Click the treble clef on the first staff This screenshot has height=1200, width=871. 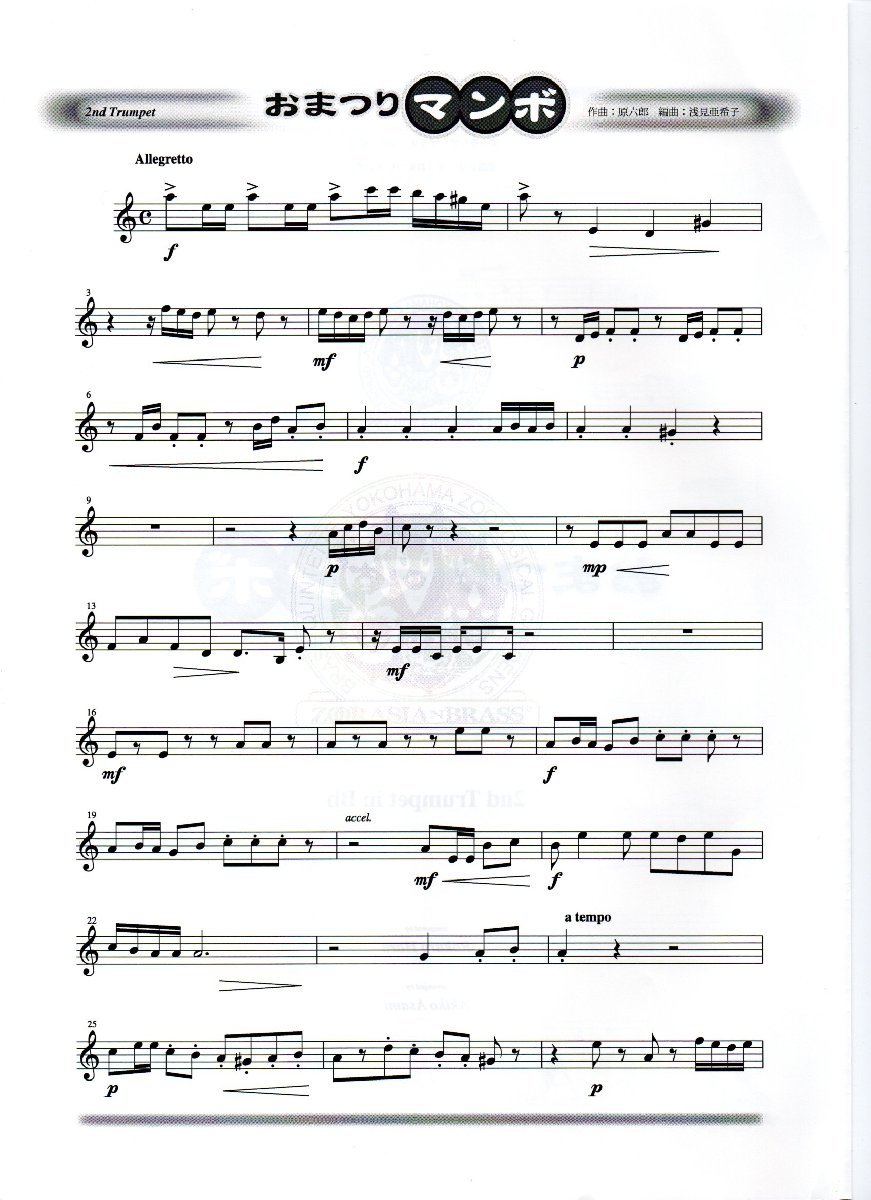point(127,215)
